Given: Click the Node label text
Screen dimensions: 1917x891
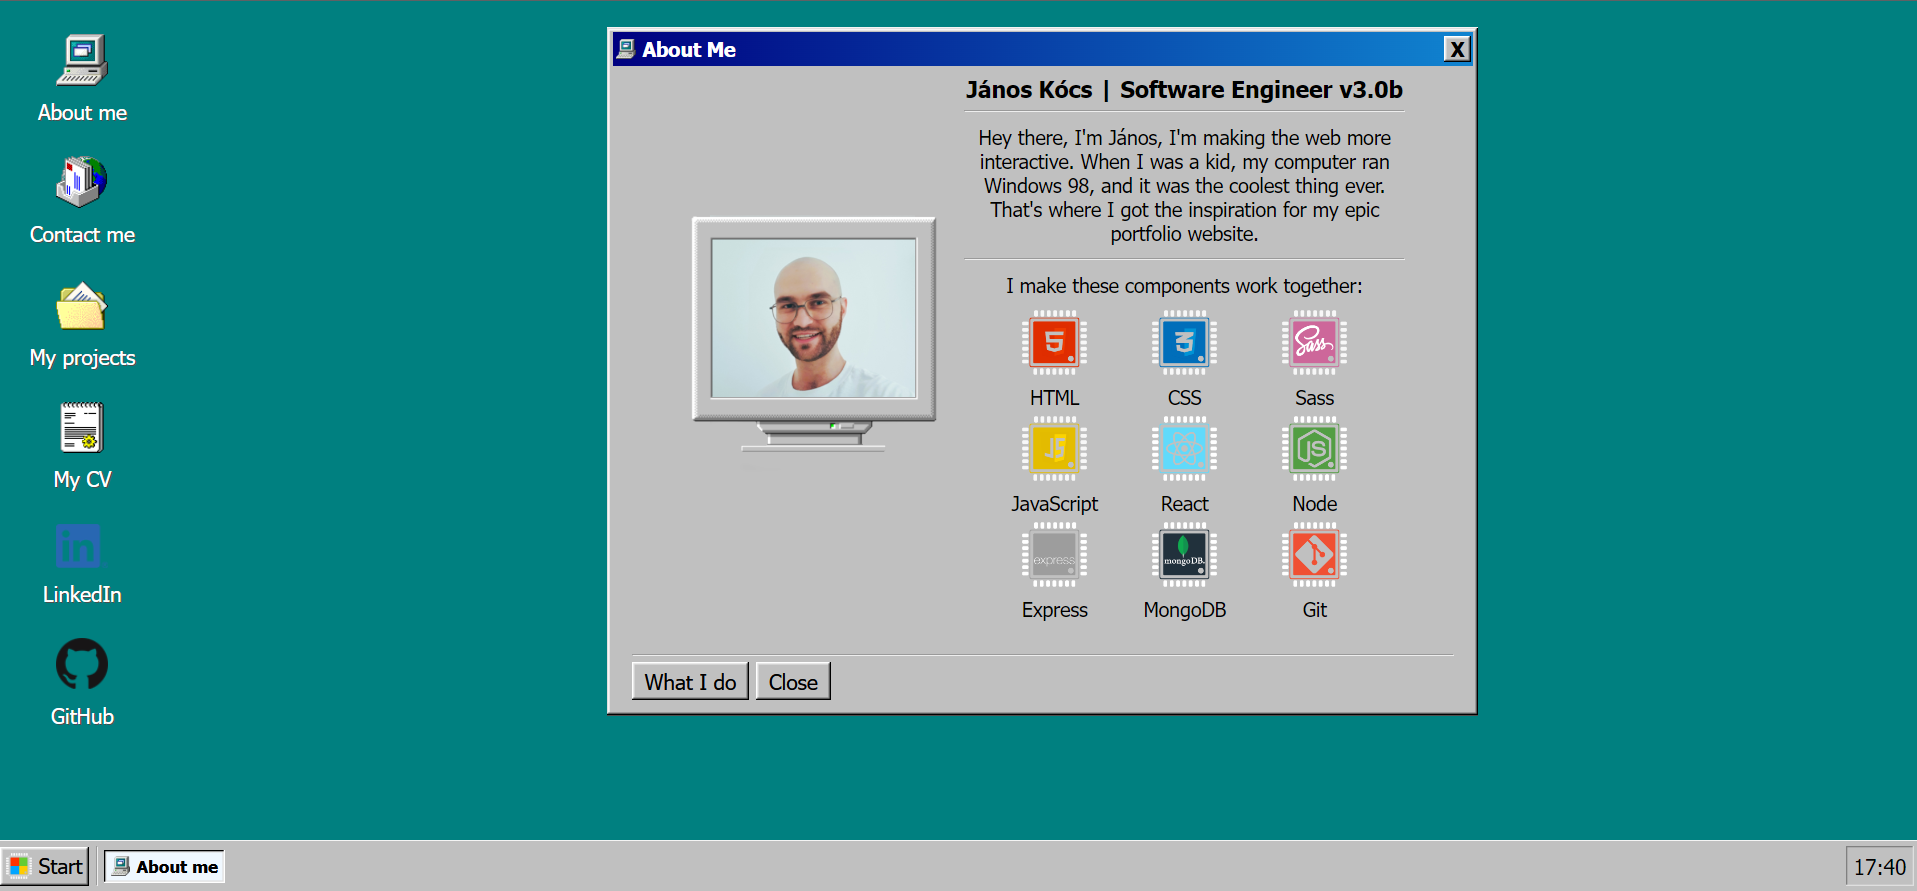Looking at the screenshot, I should 1314,504.
